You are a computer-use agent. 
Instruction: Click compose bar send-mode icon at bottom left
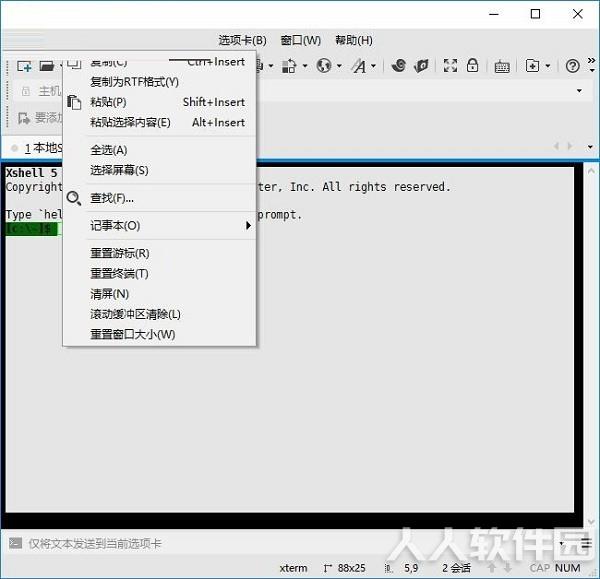15,543
